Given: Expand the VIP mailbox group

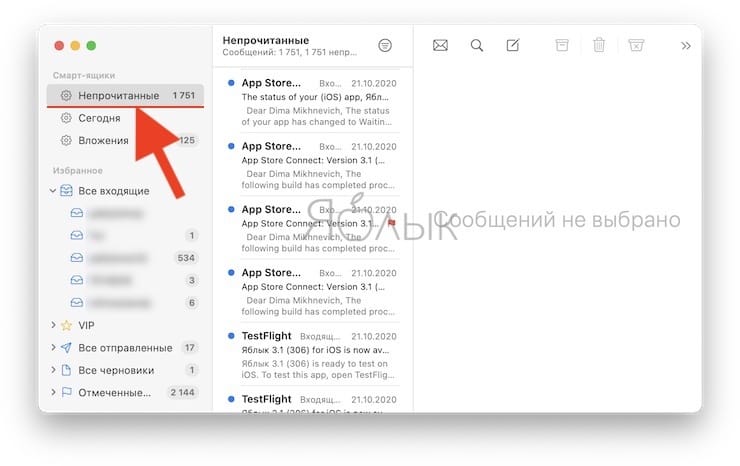Looking at the screenshot, I should coord(53,325).
